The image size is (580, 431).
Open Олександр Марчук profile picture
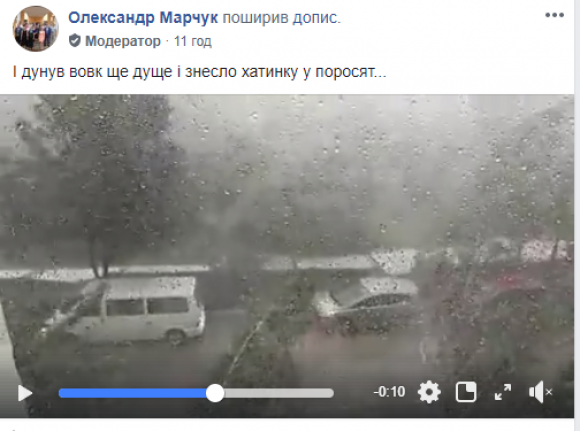(x=36, y=28)
